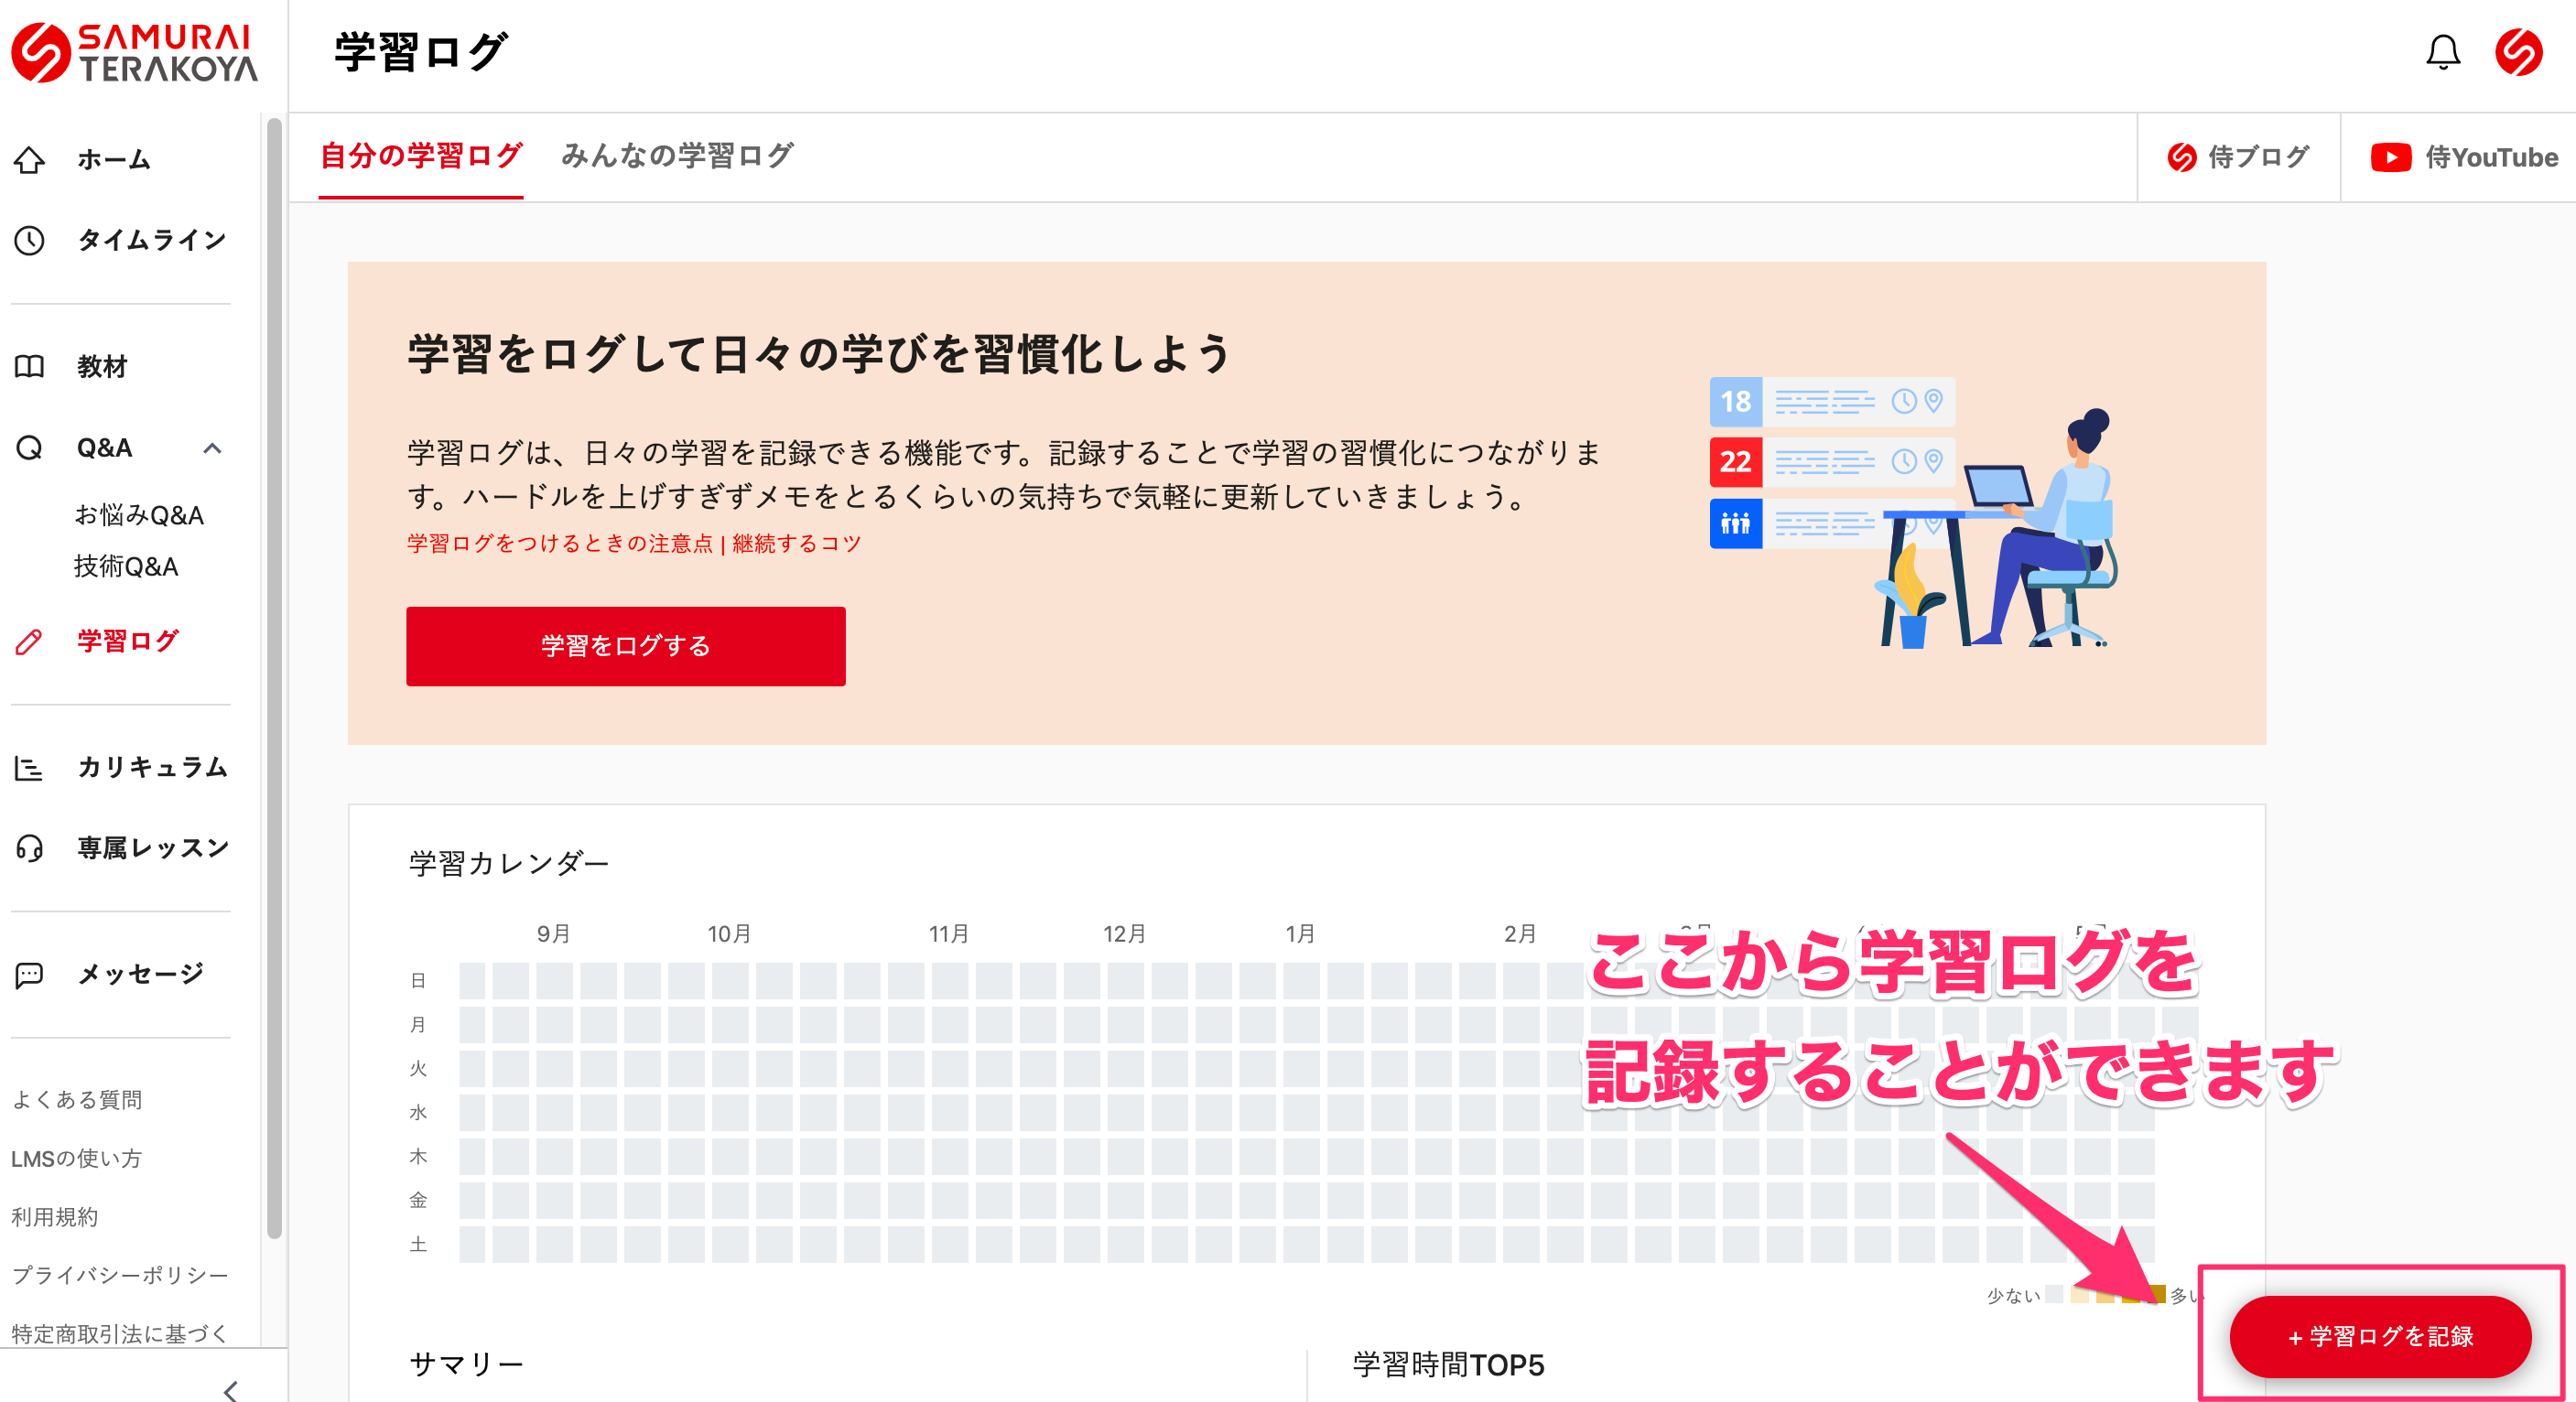Click the カリキュラム chart icon
Screen dimensions: 2576x1402
[x=30, y=768]
